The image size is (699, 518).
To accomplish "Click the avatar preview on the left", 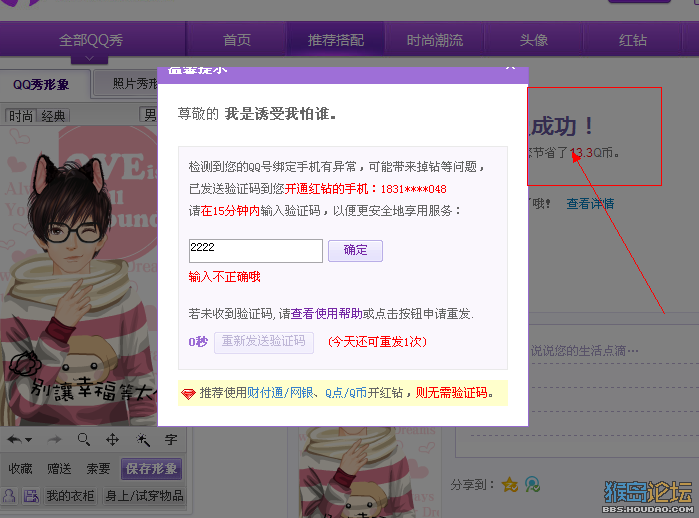I will (x=78, y=274).
